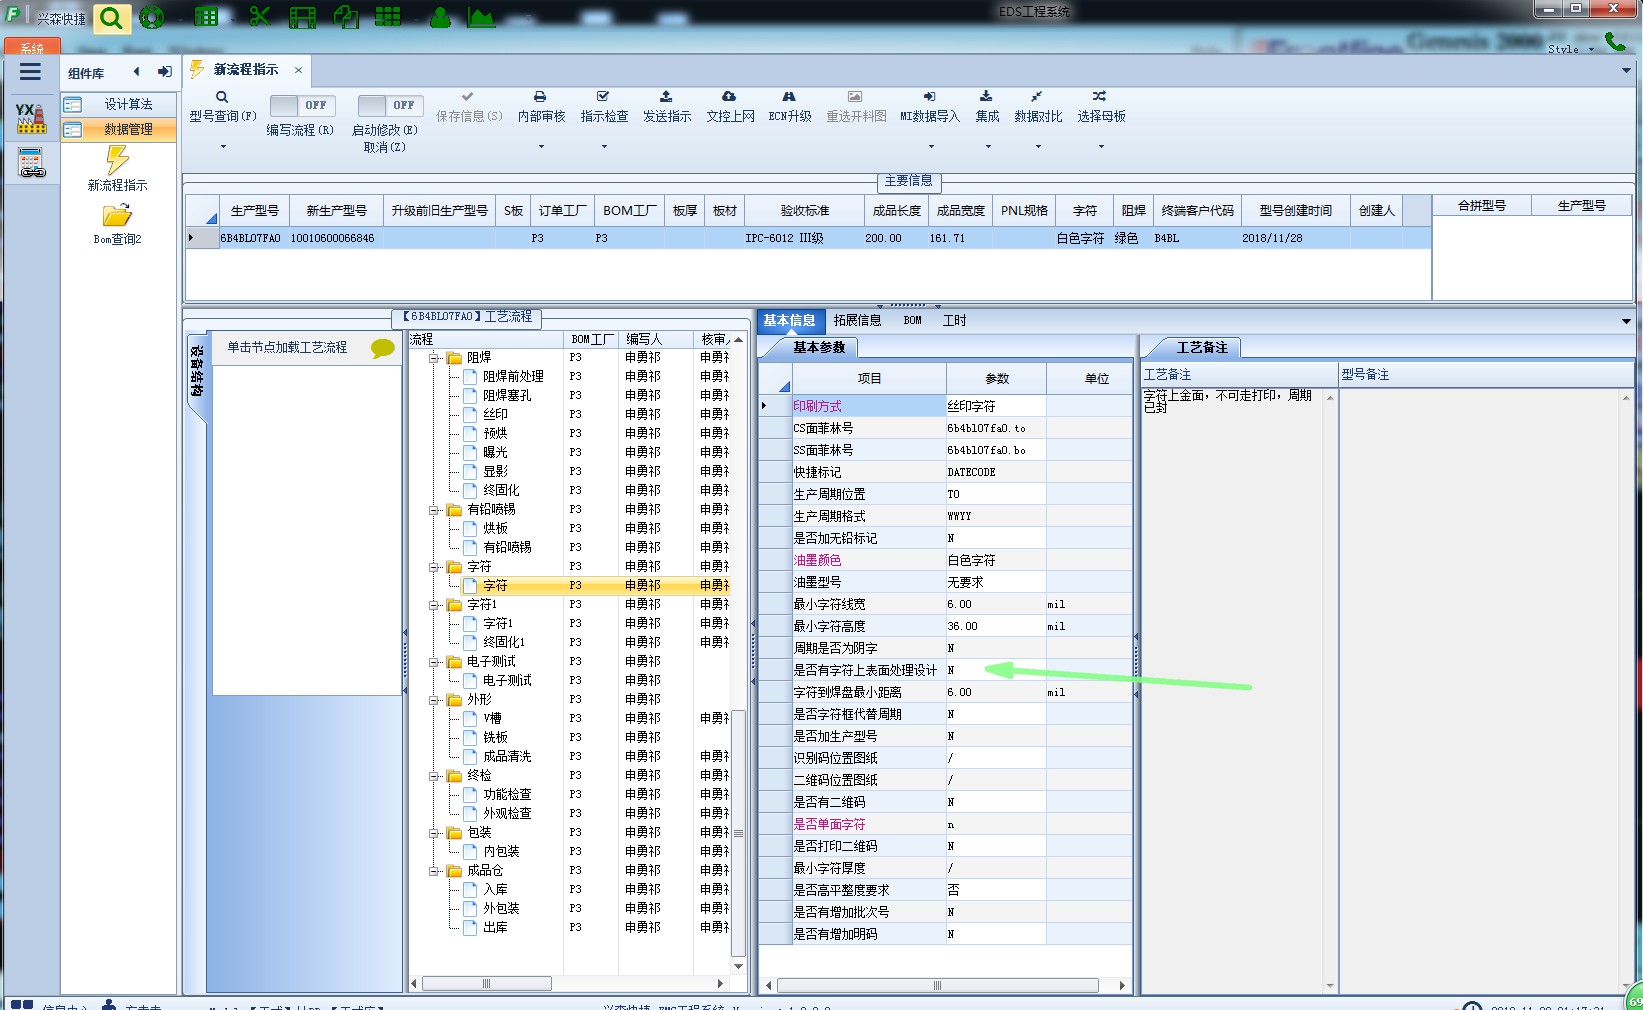
Task: Open dropdown arrow under 数据对比
Action: (1038, 147)
